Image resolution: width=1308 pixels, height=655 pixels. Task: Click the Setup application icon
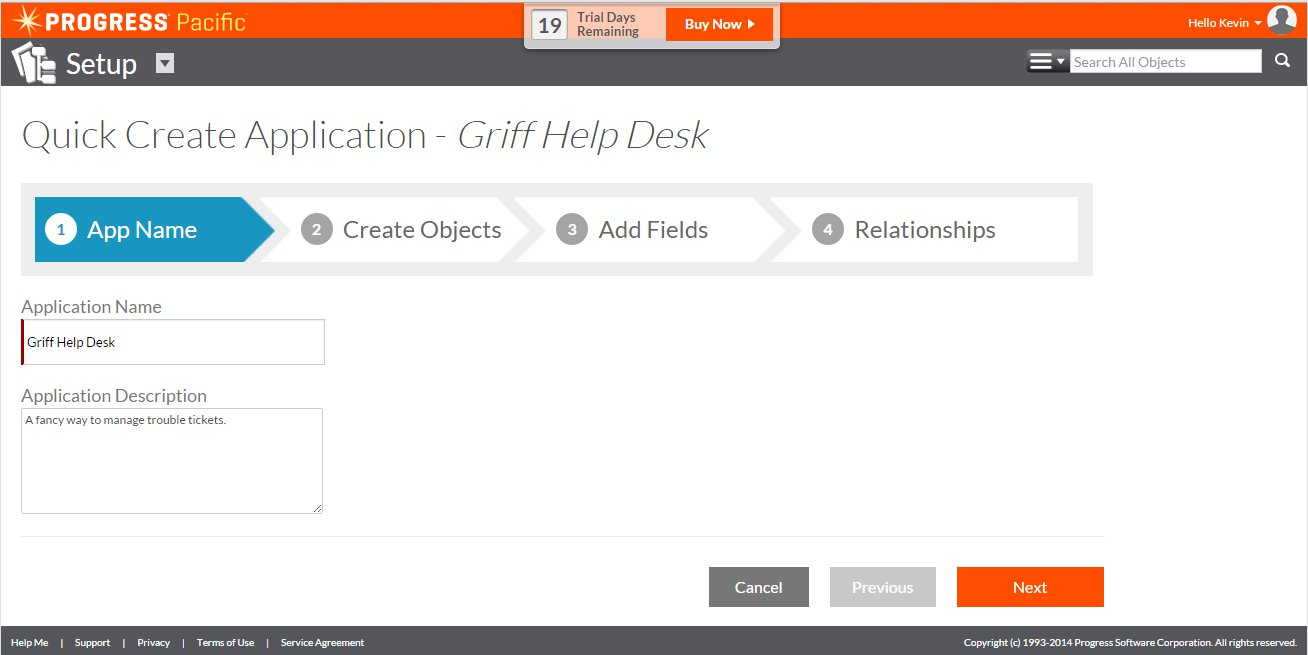(34, 63)
